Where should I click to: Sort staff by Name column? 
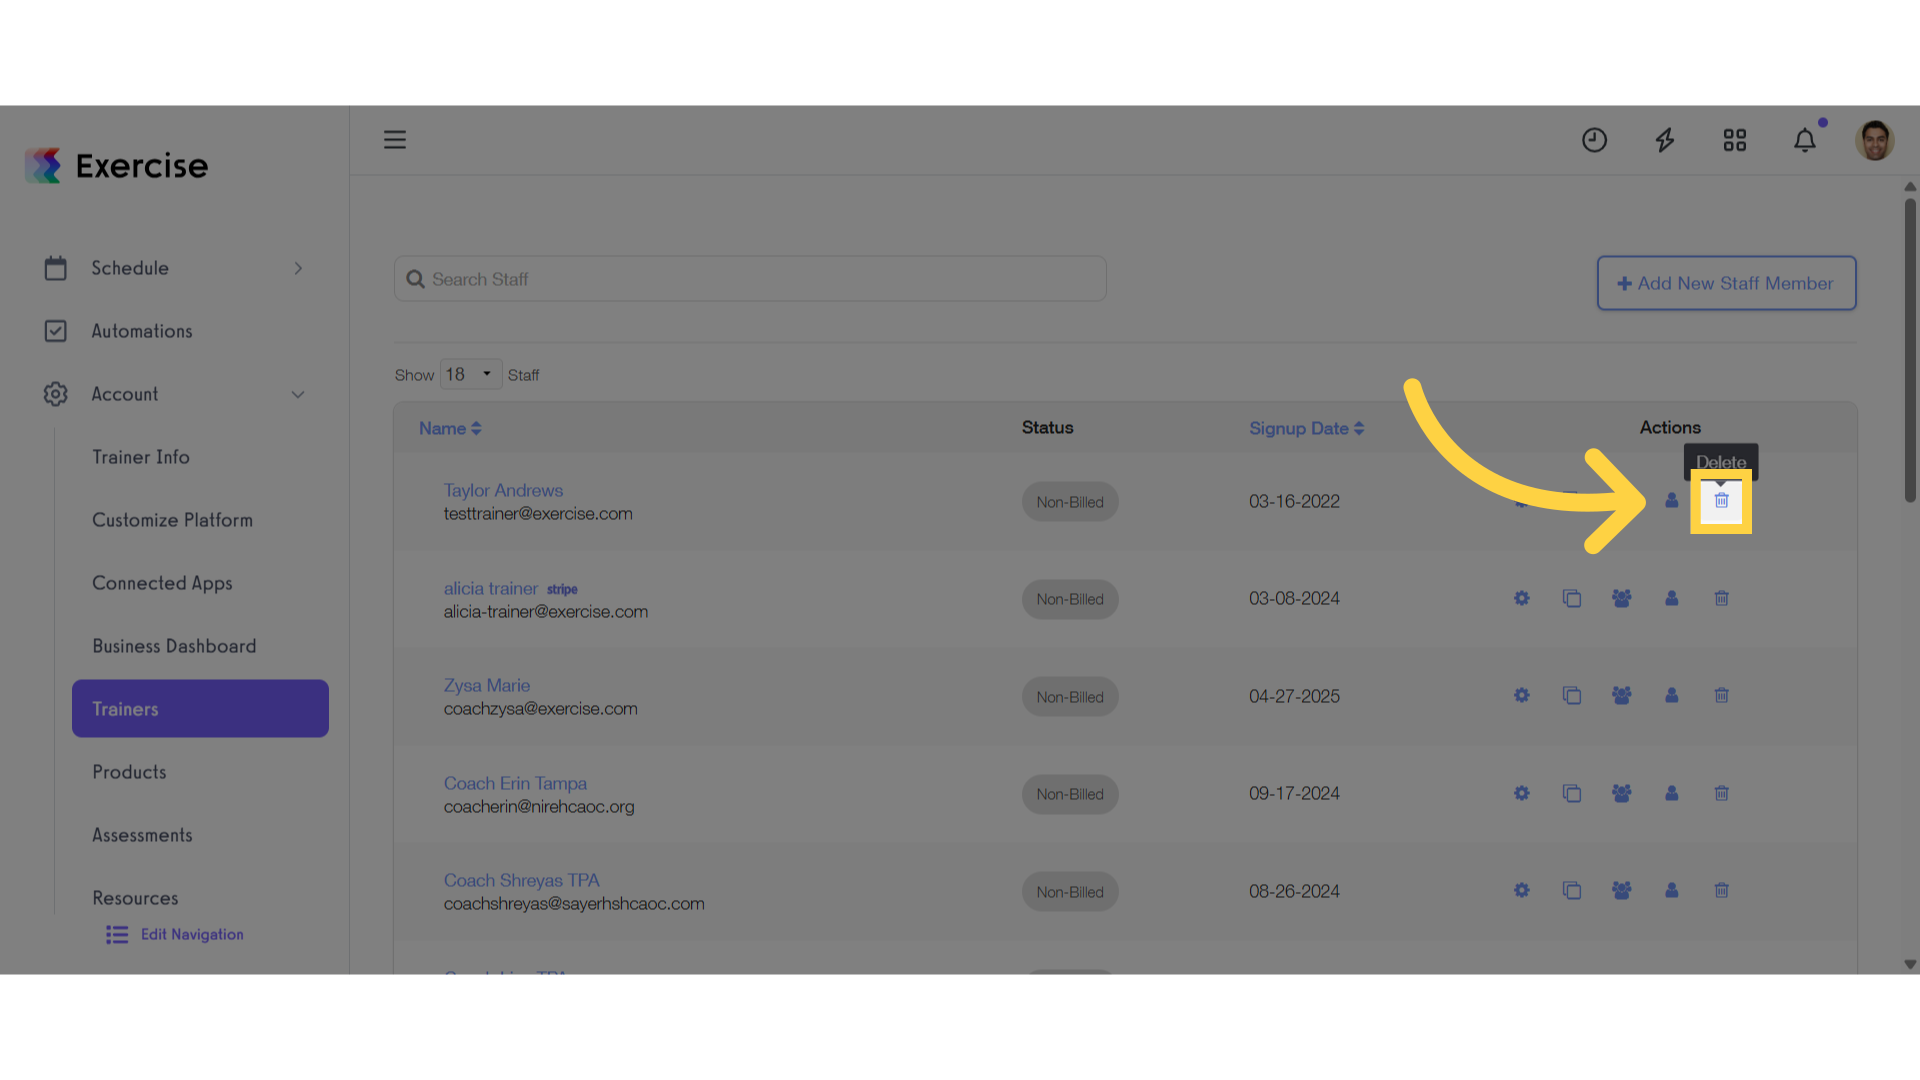(450, 428)
